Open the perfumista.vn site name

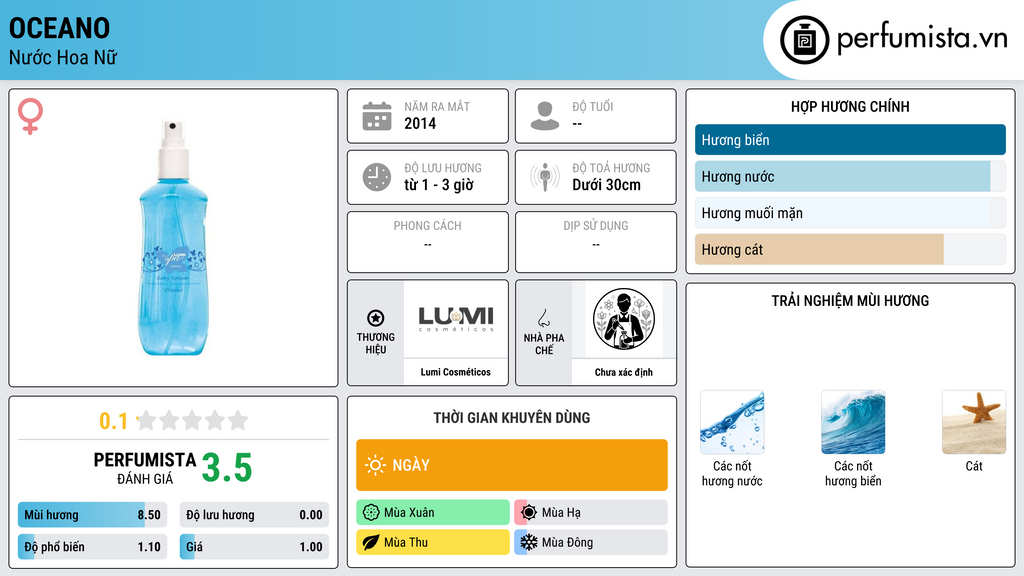point(922,39)
